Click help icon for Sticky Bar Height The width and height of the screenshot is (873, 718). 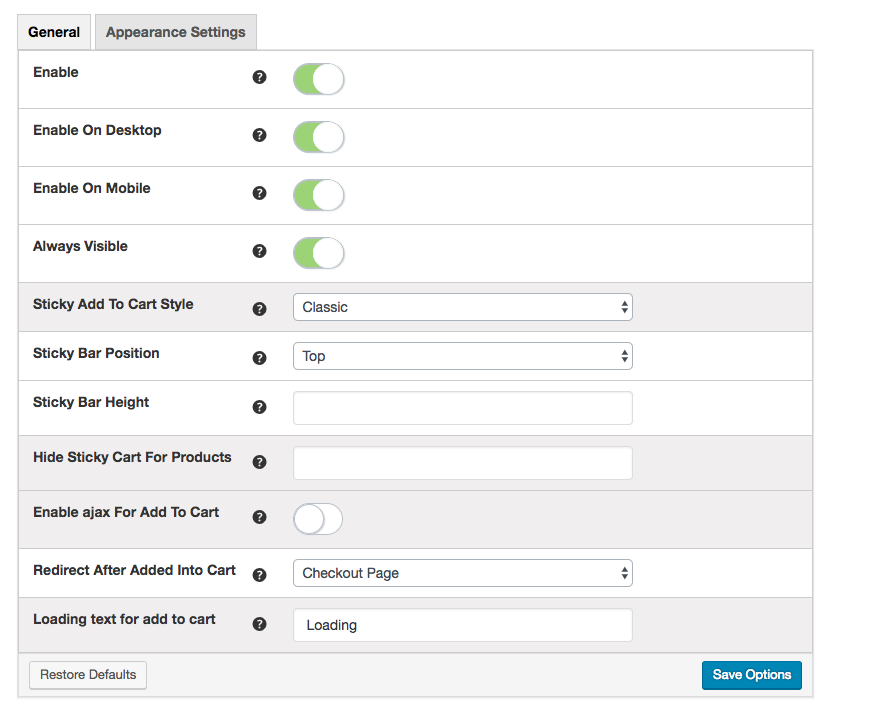(x=260, y=407)
